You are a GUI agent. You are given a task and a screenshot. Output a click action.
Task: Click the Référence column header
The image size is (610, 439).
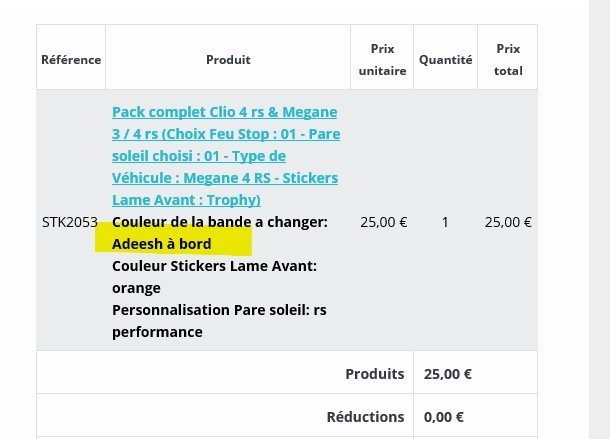(71, 60)
